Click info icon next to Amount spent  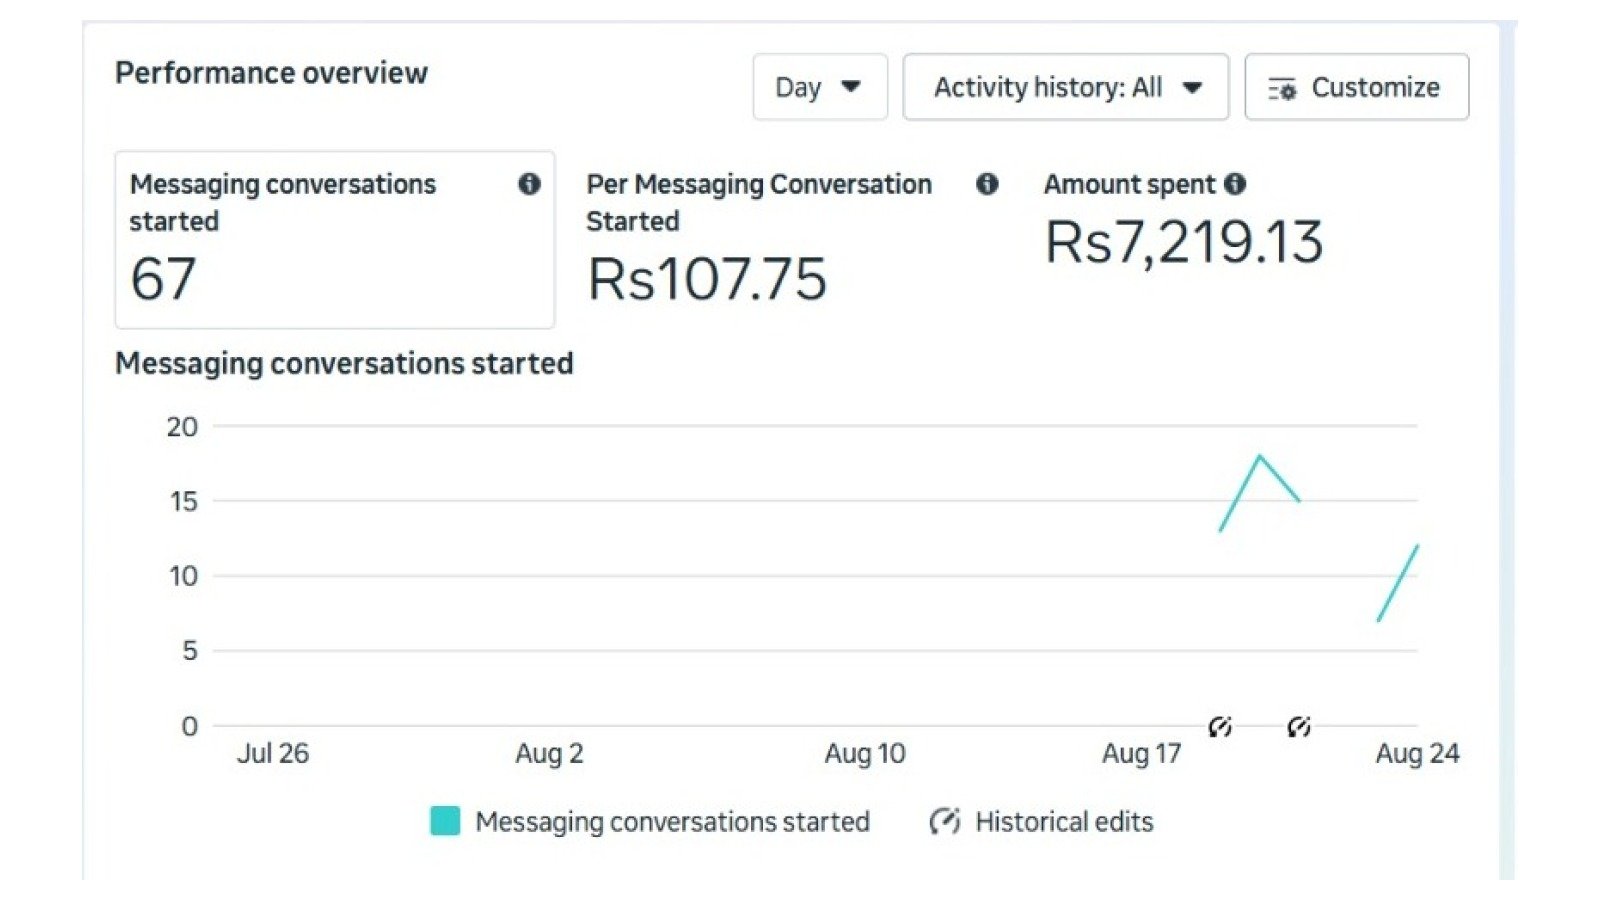(1235, 184)
